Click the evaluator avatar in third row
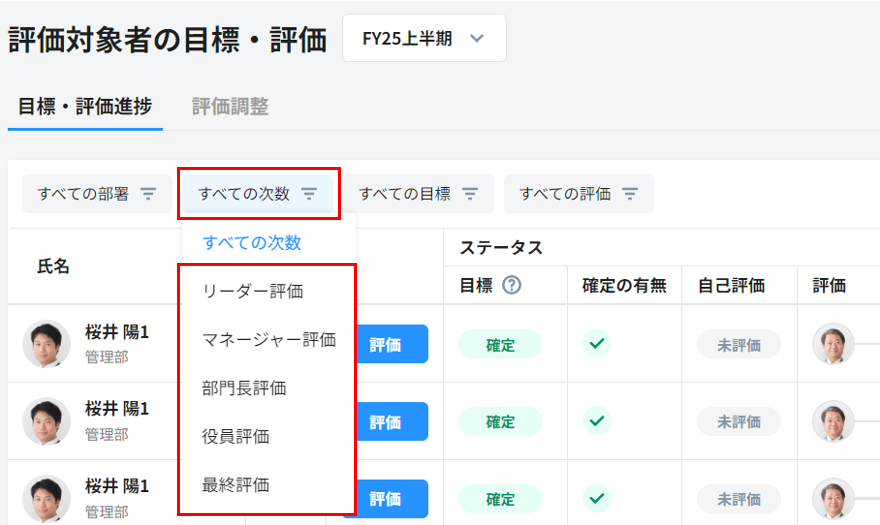880x525 pixels. [833, 498]
